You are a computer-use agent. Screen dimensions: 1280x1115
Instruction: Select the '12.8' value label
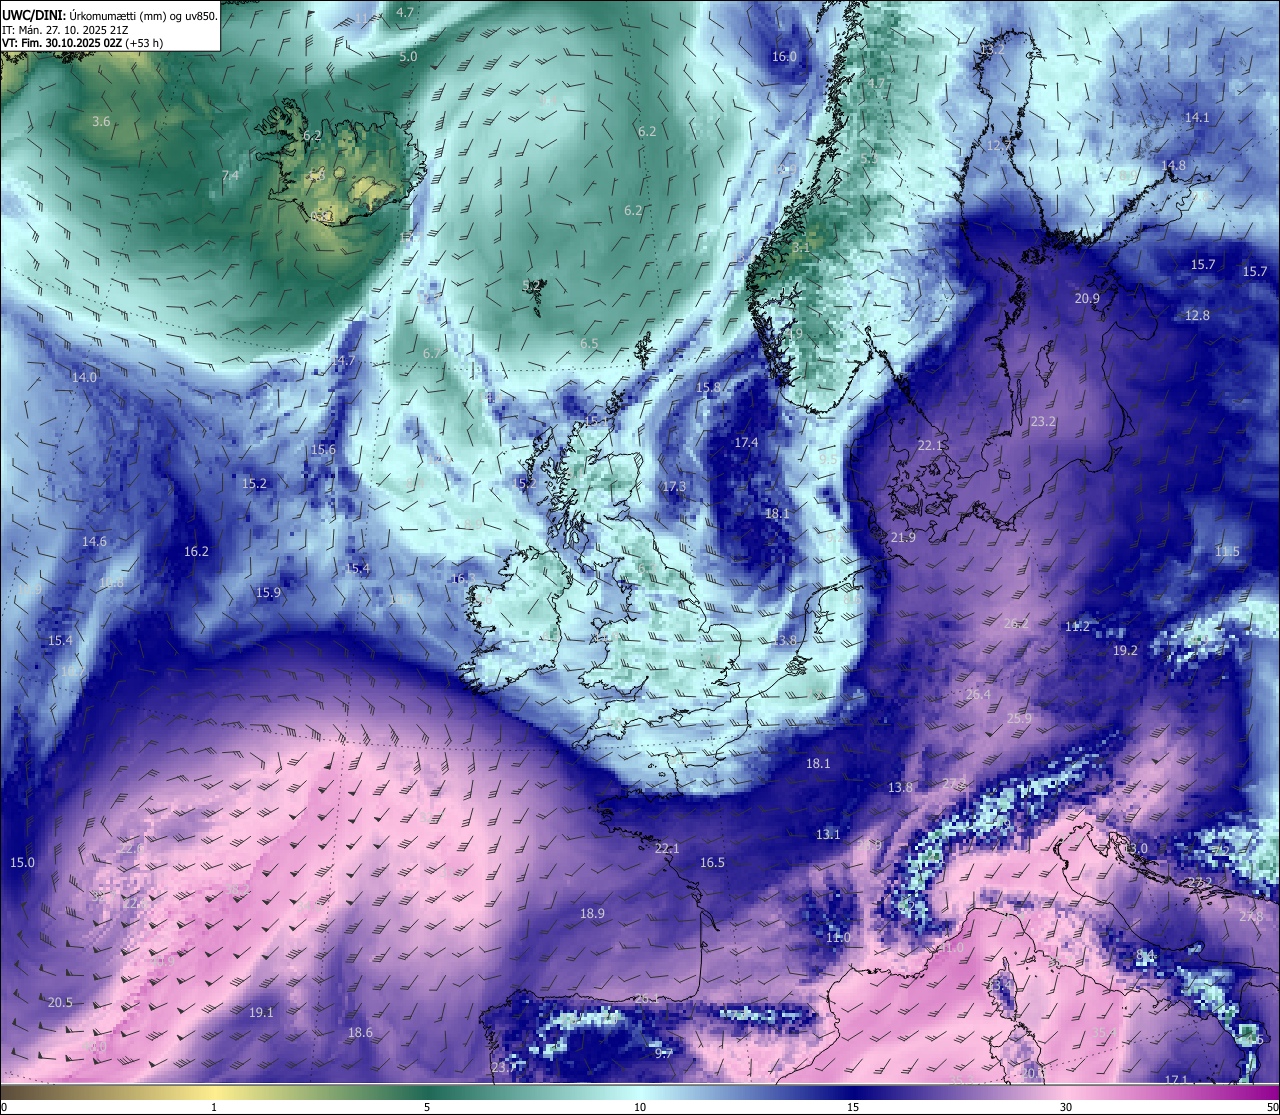click(x=1197, y=315)
